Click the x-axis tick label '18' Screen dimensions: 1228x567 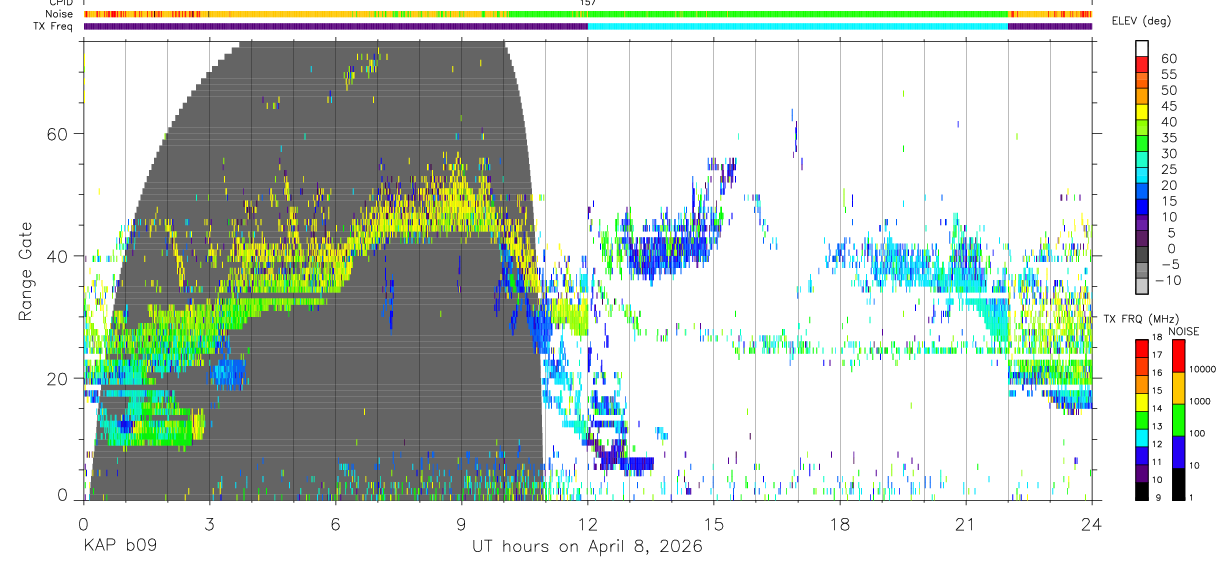(x=840, y=526)
